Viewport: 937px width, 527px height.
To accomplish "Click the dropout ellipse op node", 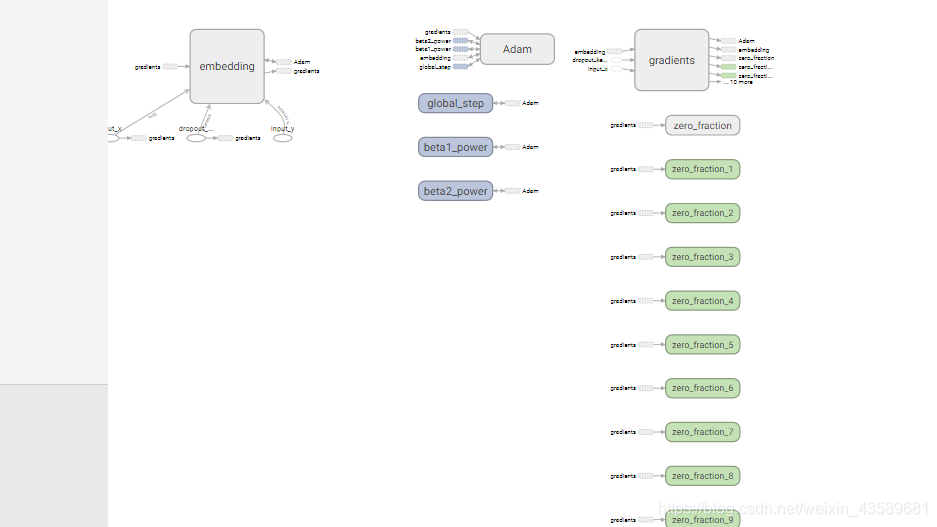I will coord(196,138).
